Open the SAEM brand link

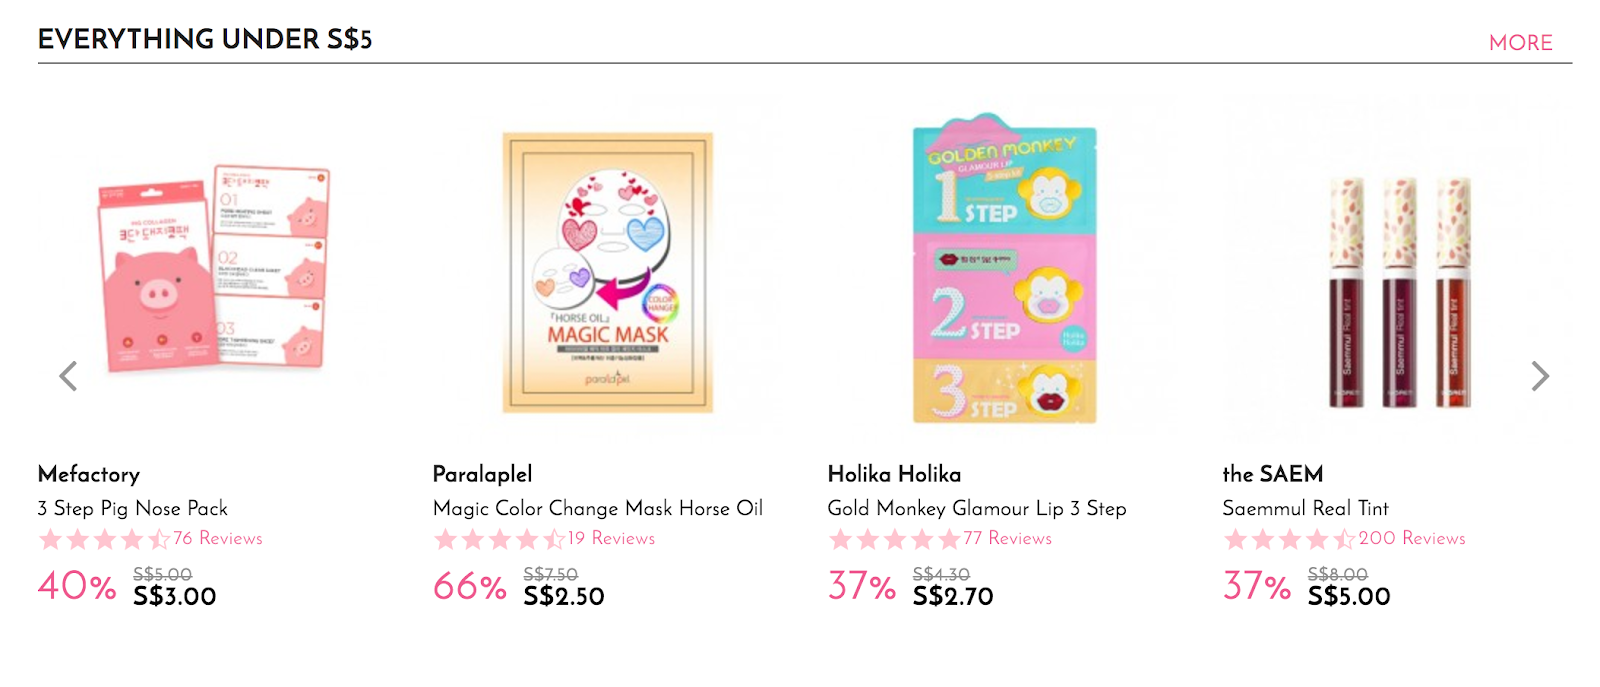(1273, 474)
